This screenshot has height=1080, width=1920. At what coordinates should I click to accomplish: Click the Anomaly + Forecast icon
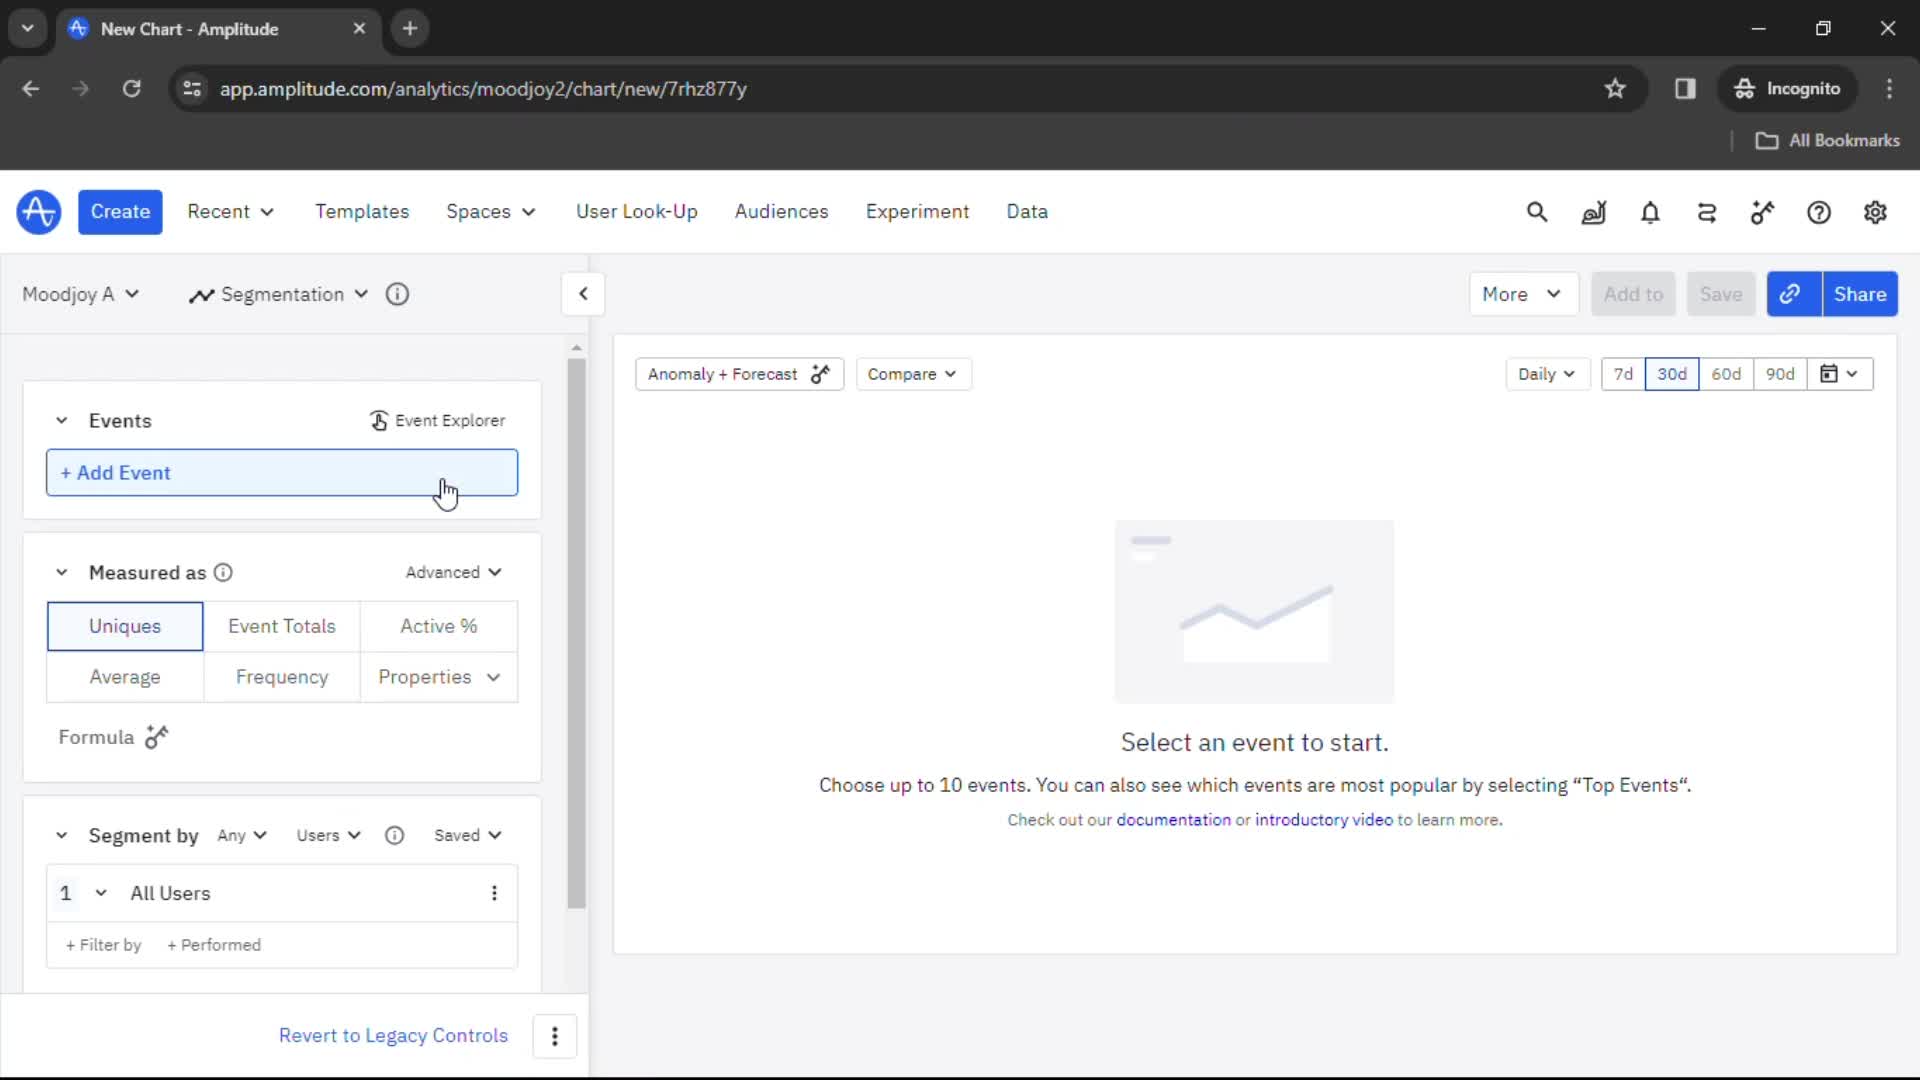(819, 373)
